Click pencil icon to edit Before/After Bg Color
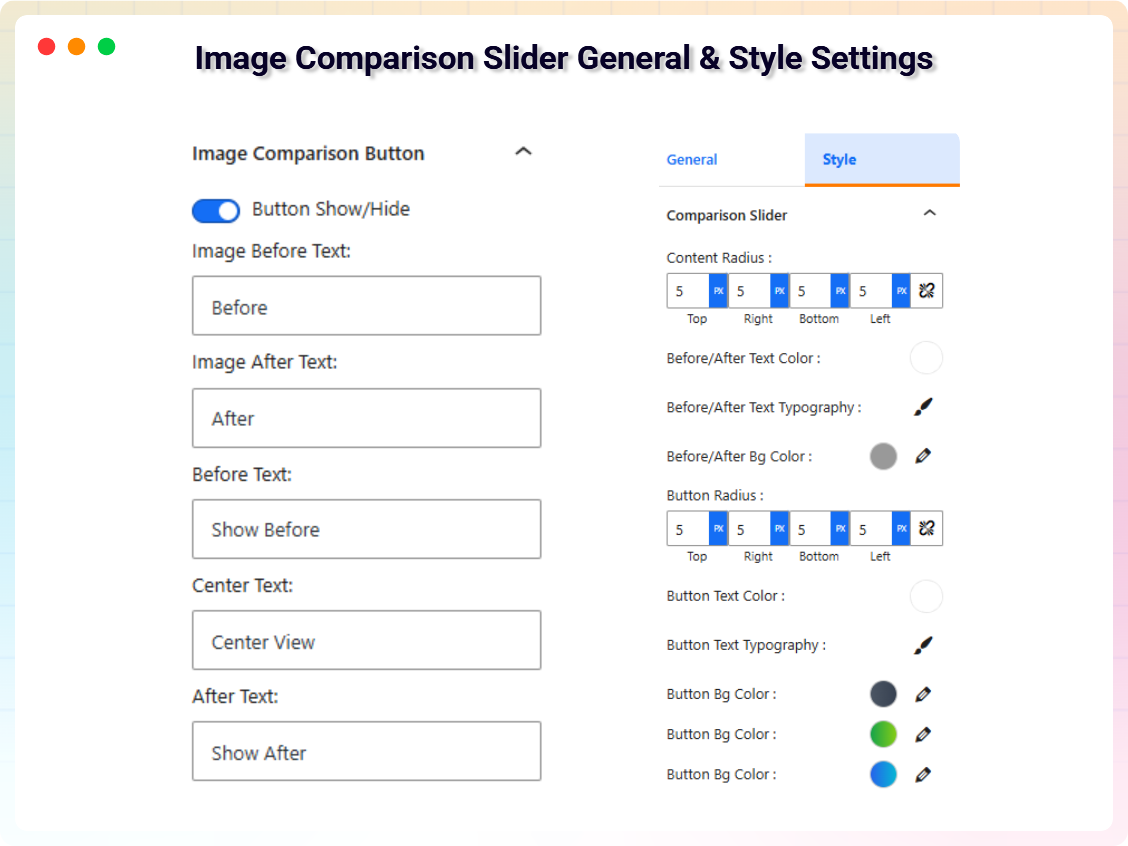The image size is (1128, 846). pyautogui.click(x=923, y=456)
